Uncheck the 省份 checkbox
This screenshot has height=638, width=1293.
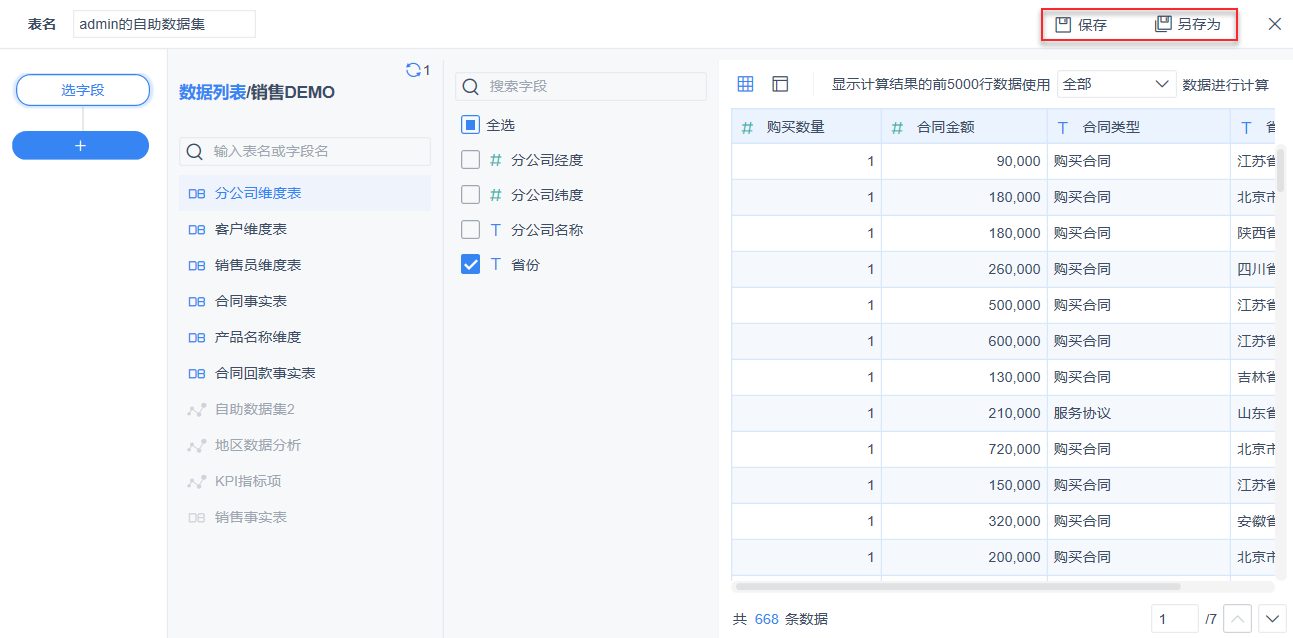click(471, 265)
